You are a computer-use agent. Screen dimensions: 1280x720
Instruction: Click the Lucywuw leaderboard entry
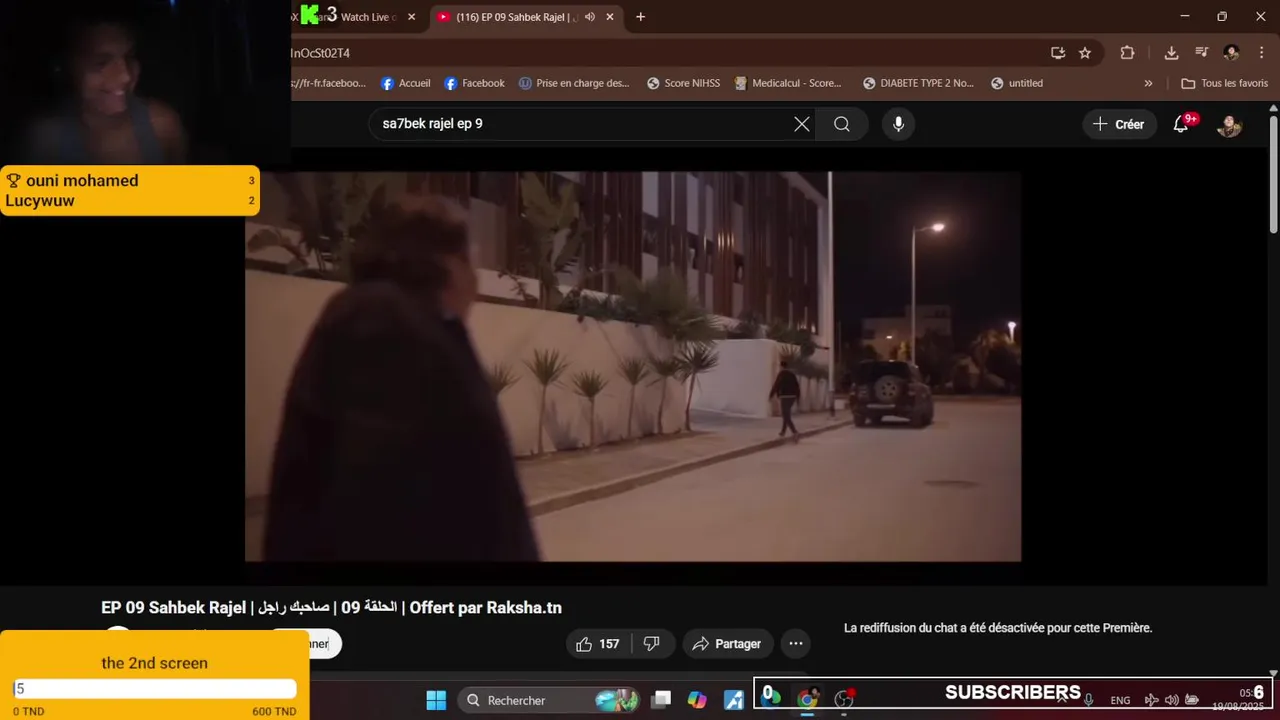coord(130,200)
